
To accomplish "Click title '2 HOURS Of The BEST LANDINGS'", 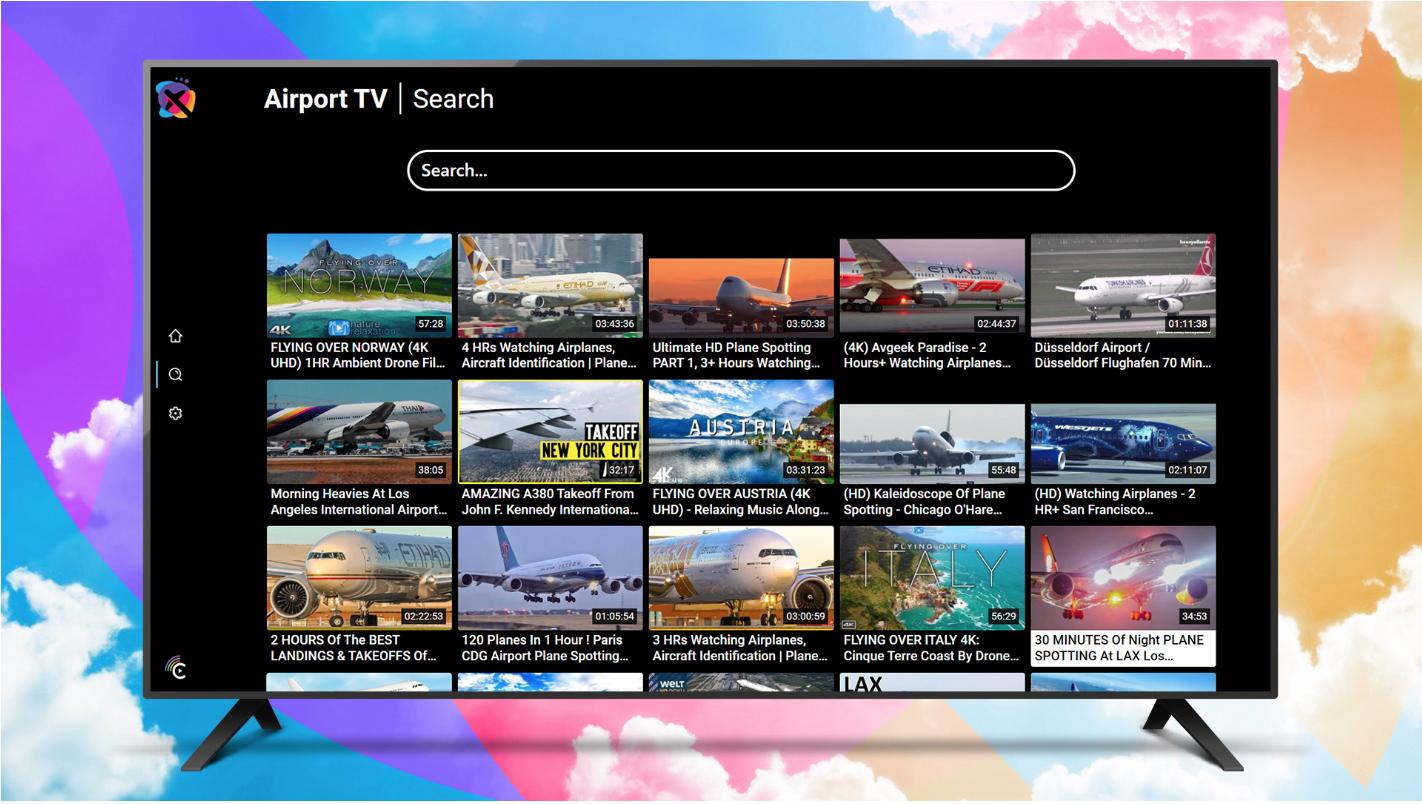I will [353, 648].
